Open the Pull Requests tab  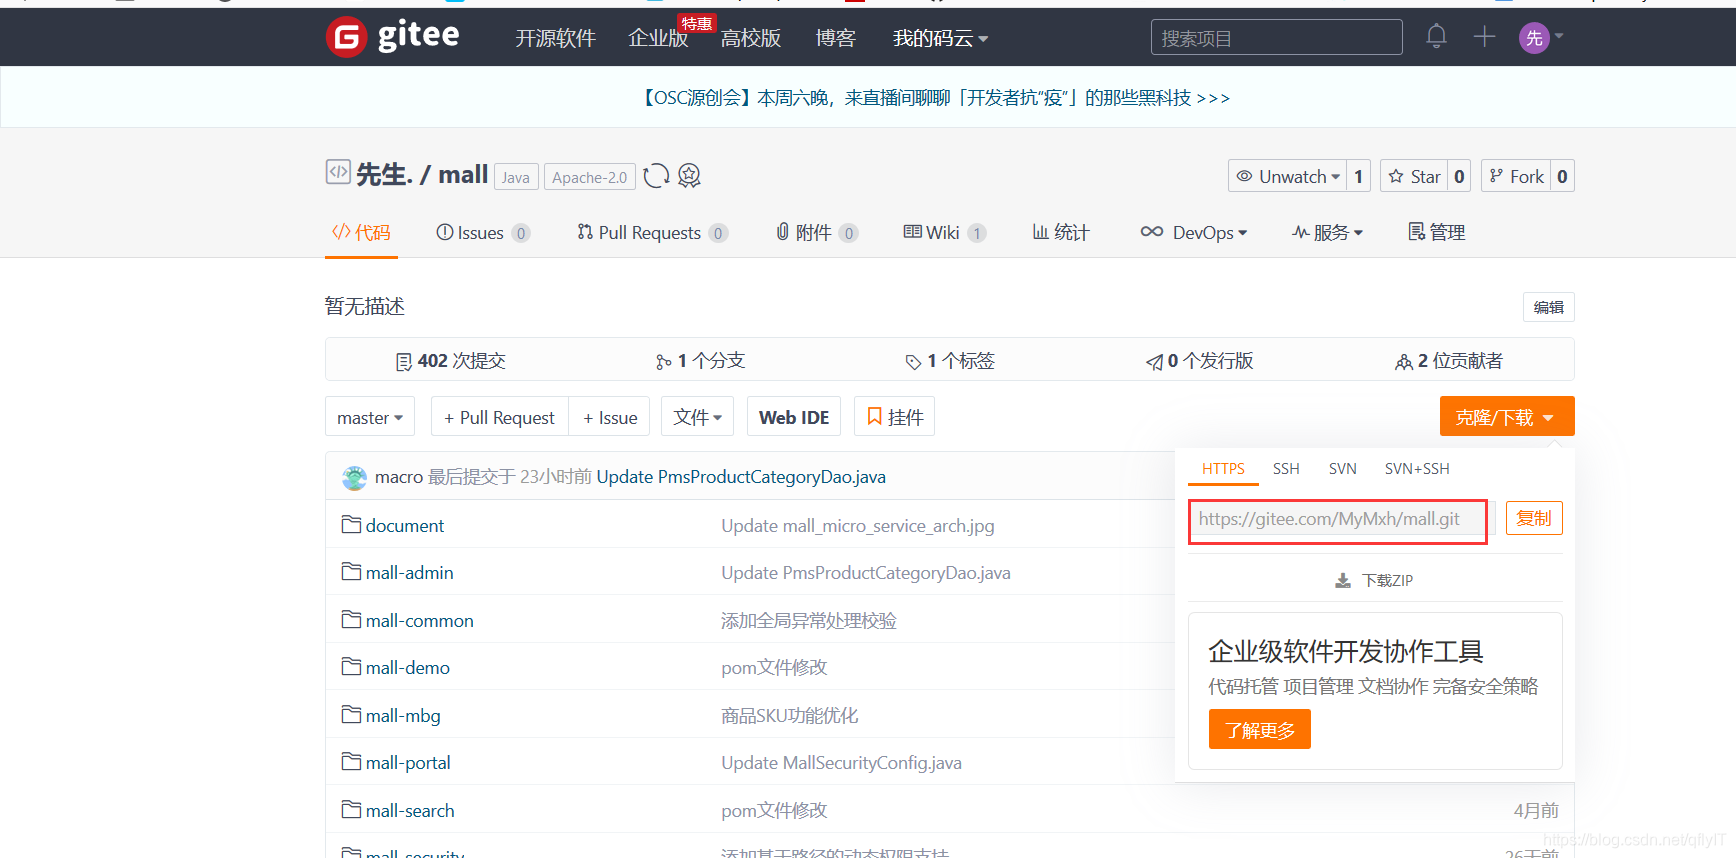(652, 232)
